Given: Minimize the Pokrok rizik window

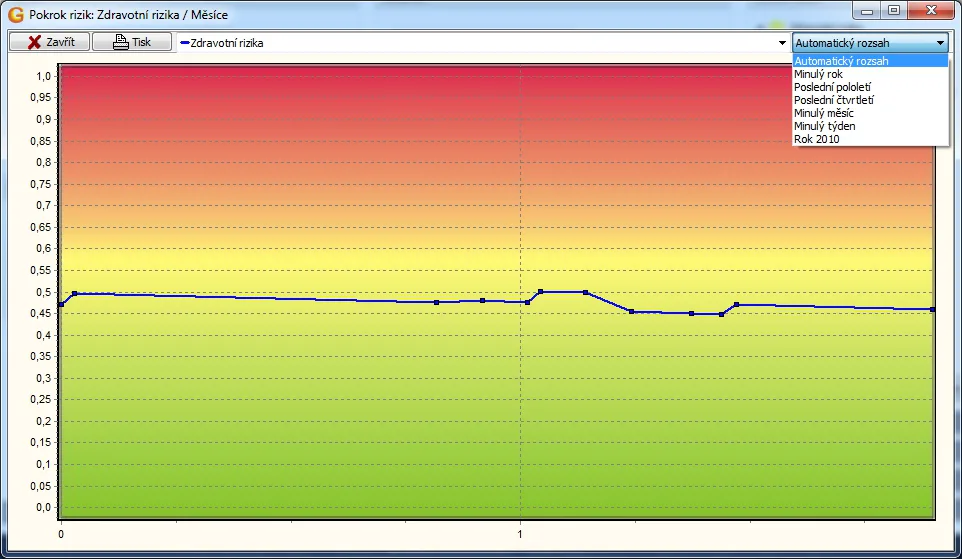Looking at the screenshot, I should [x=866, y=10].
